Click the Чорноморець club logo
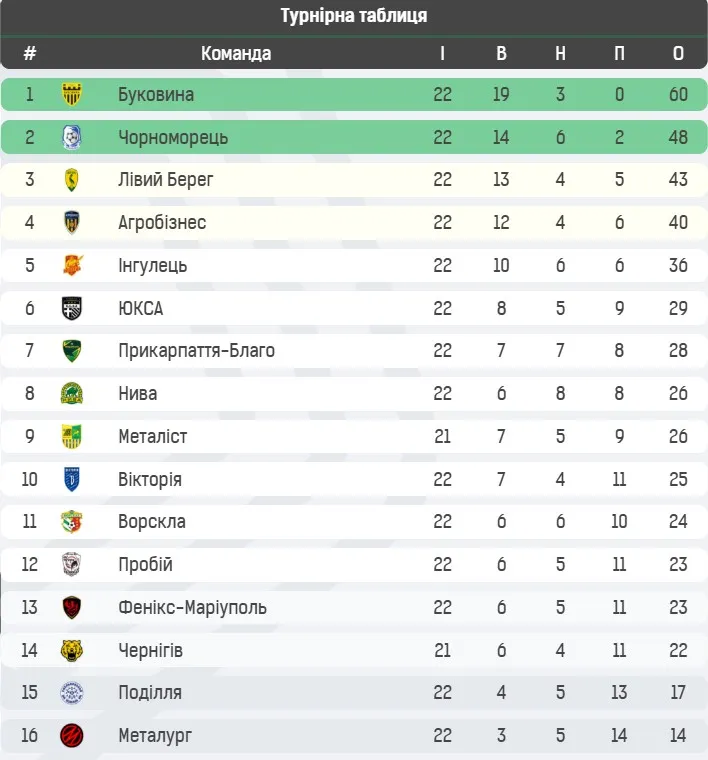The image size is (708, 760). (72, 137)
